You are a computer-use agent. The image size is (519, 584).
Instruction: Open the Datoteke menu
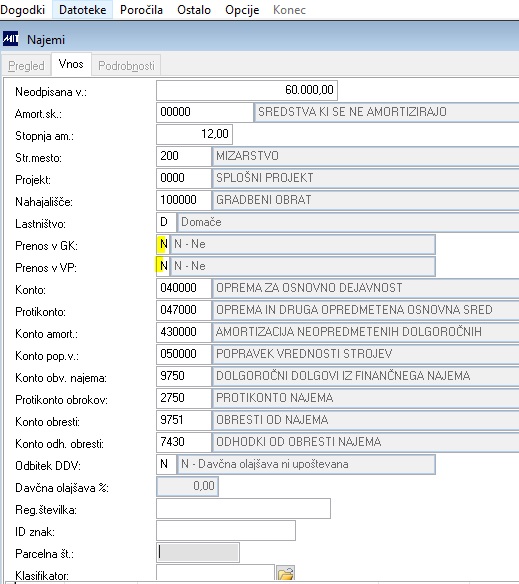[83, 10]
